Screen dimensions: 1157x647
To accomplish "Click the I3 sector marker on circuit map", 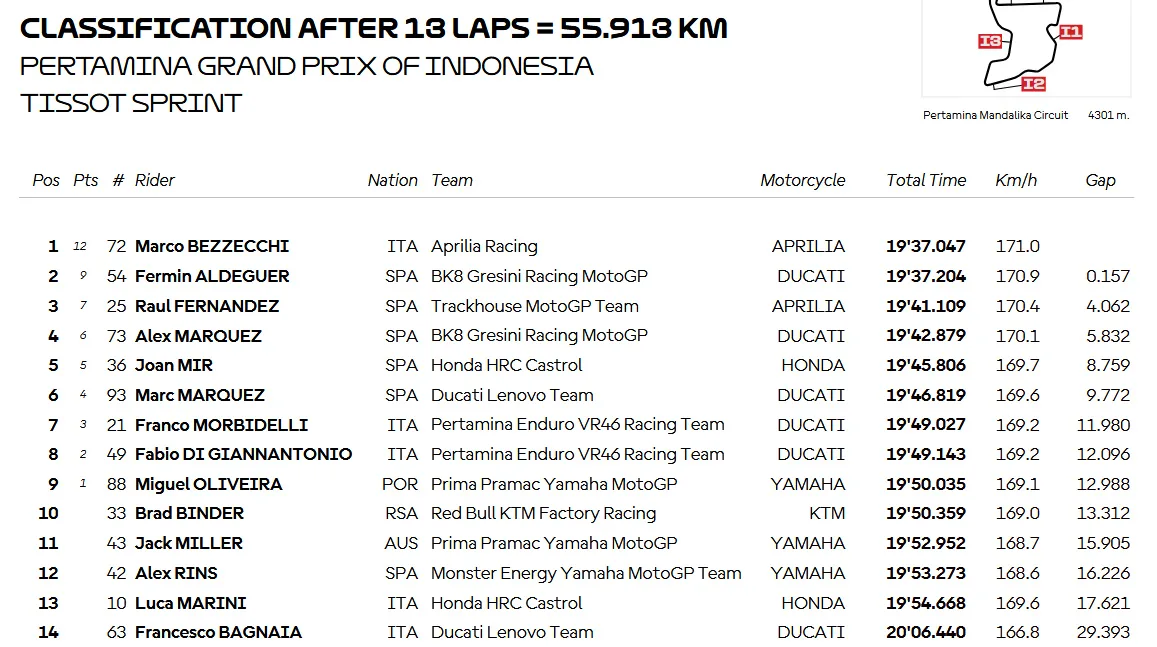I will click(x=990, y=41).
